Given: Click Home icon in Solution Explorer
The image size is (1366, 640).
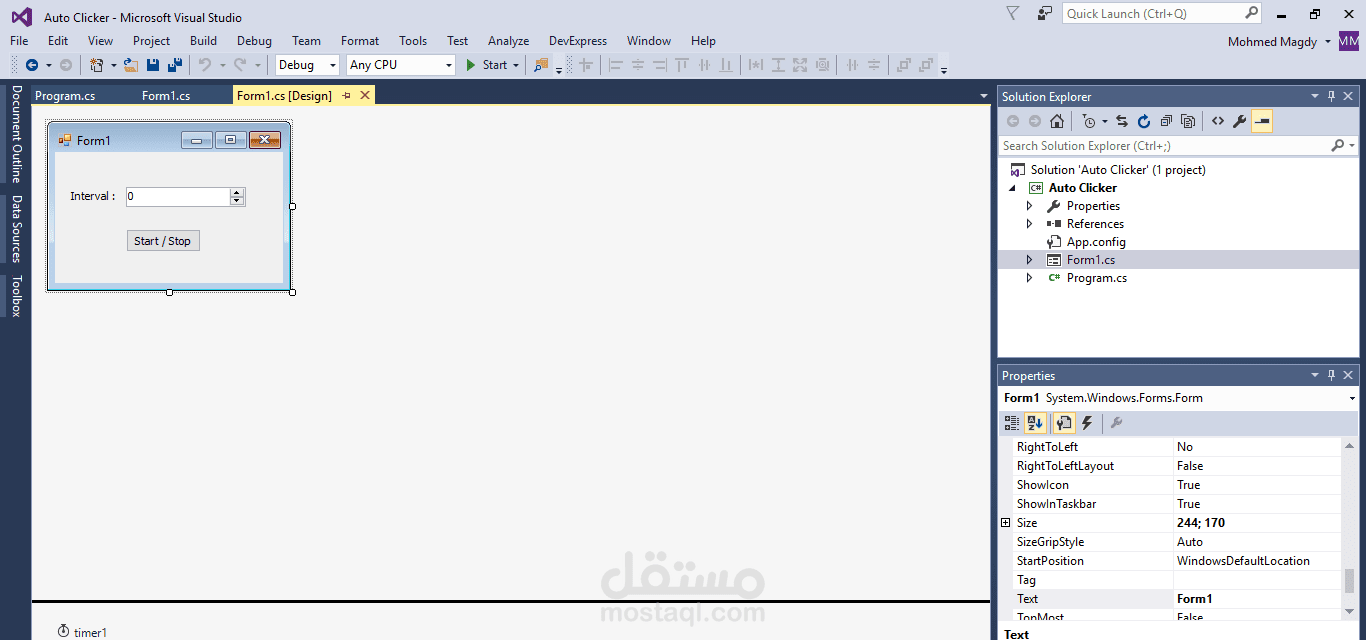Looking at the screenshot, I should click(x=1057, y=122).
